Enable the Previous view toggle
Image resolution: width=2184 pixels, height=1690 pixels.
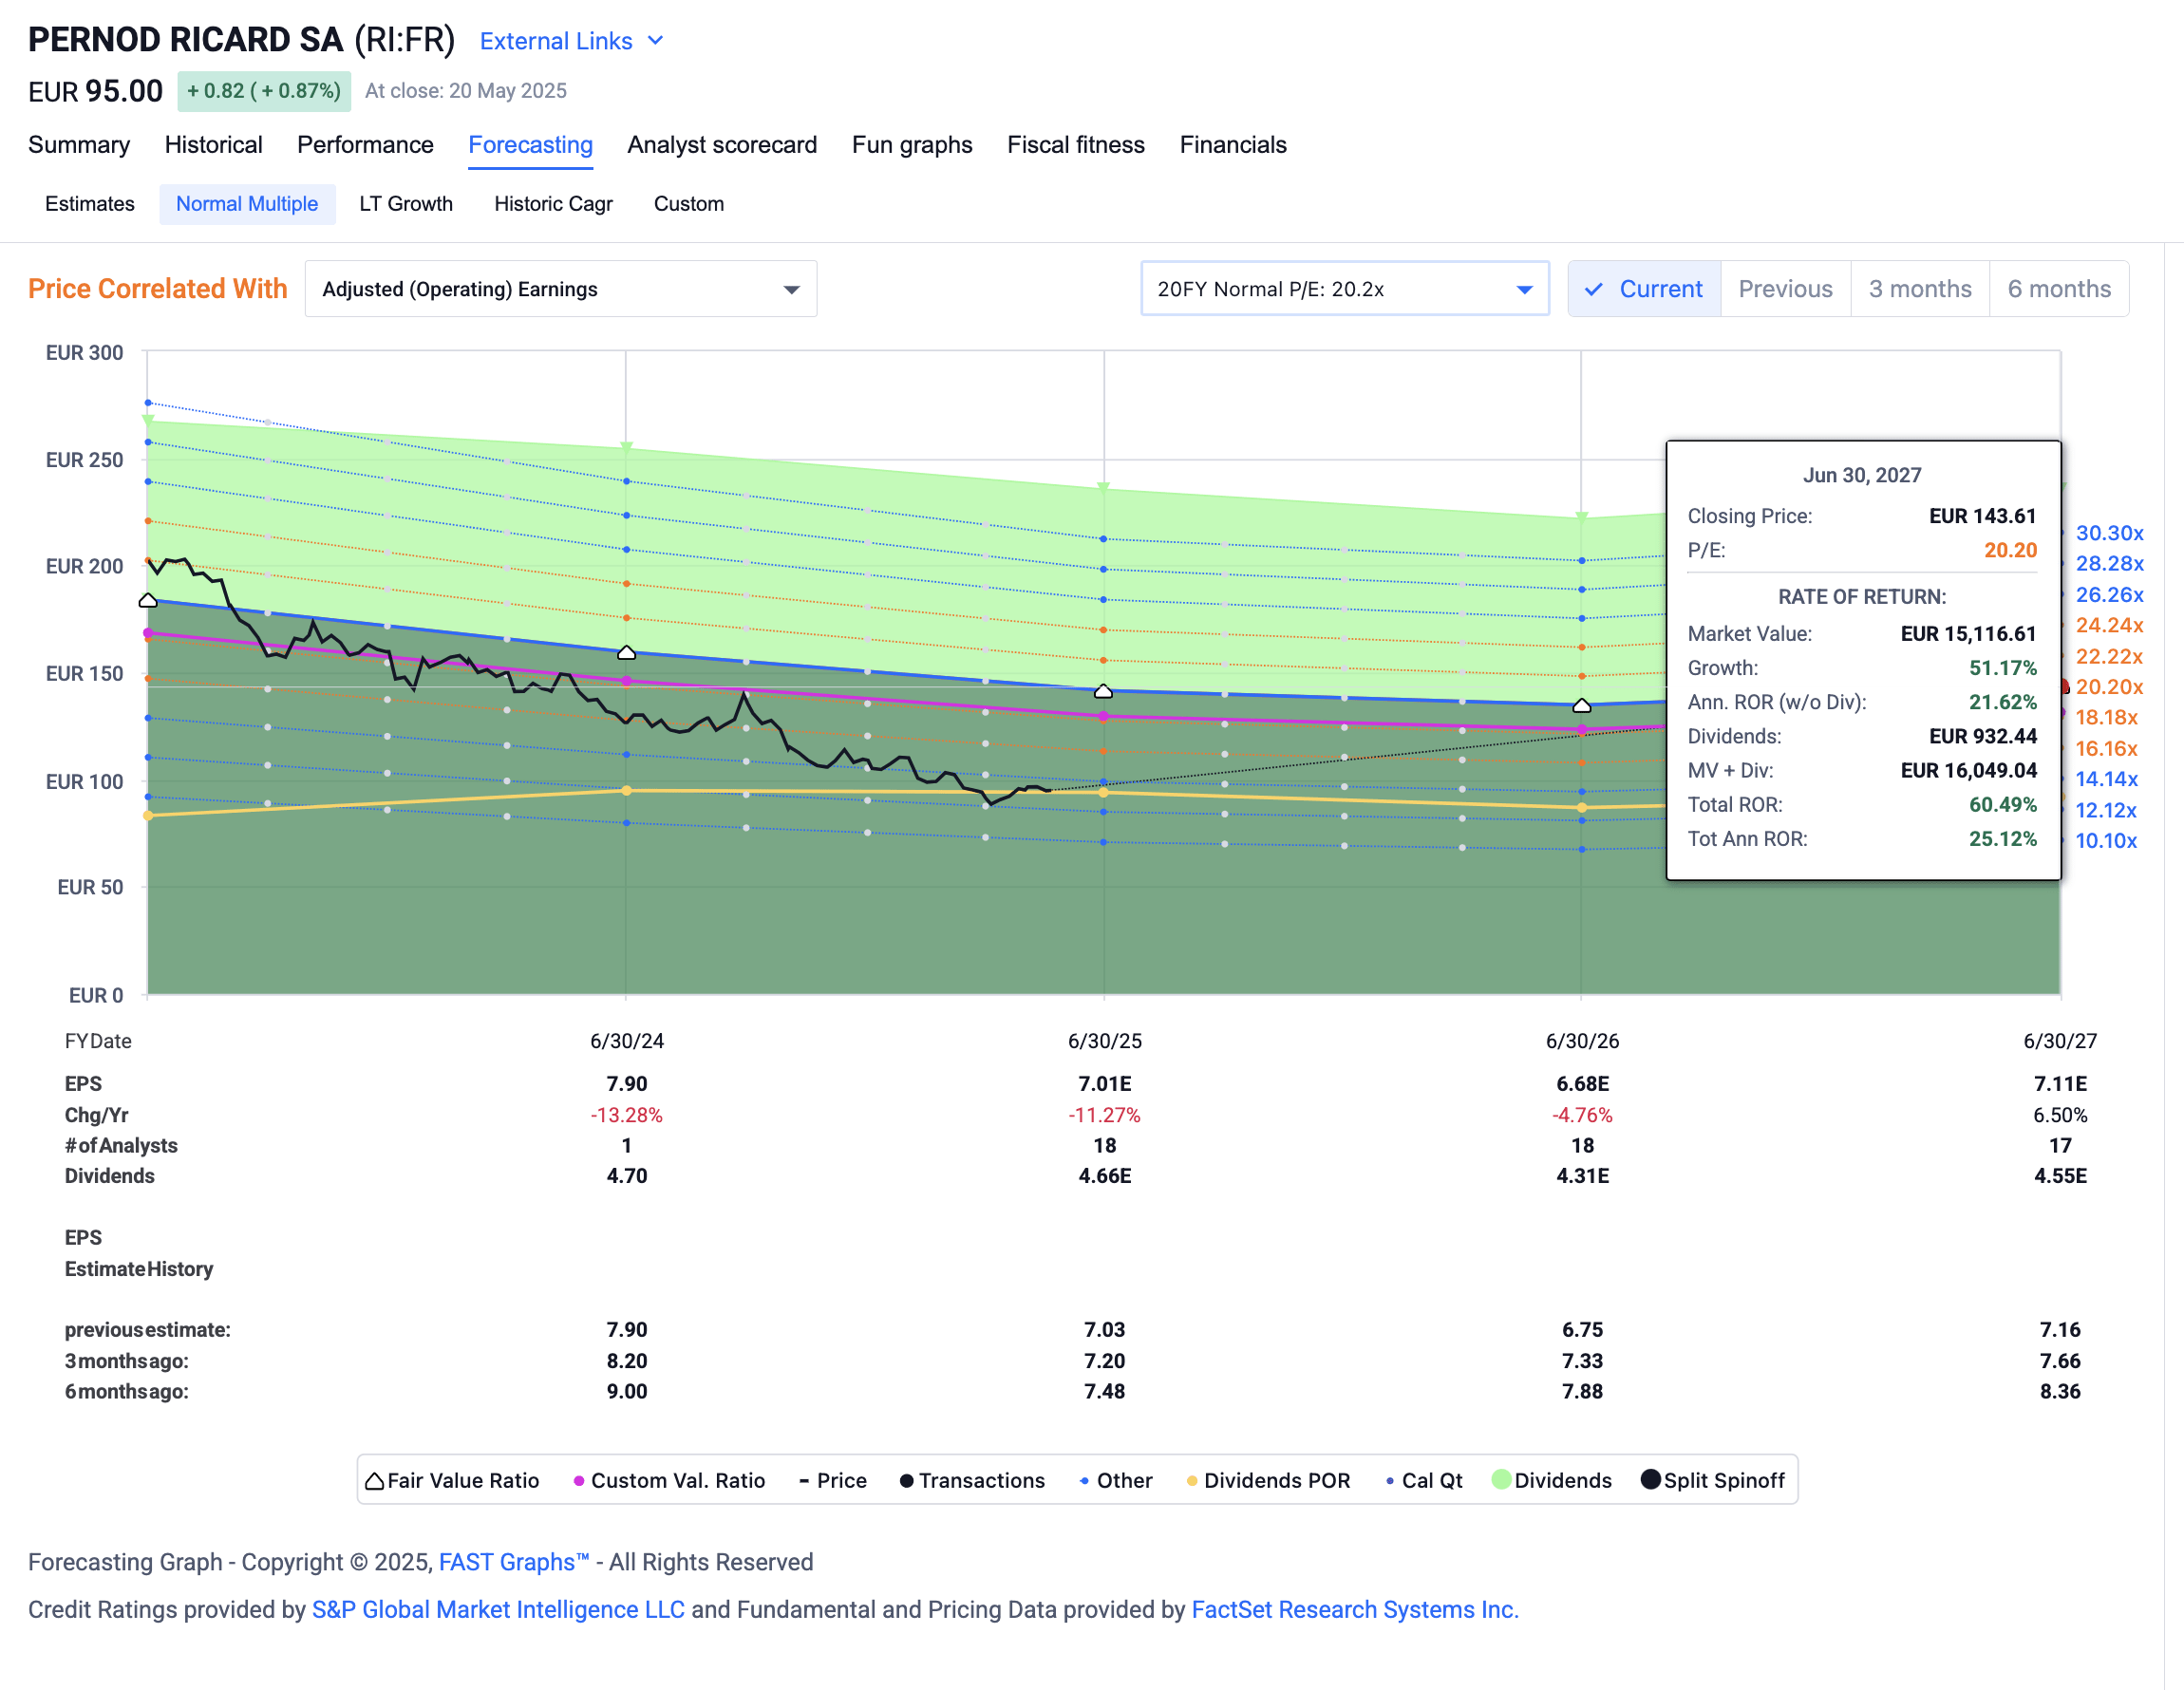tap(1785, 288)
